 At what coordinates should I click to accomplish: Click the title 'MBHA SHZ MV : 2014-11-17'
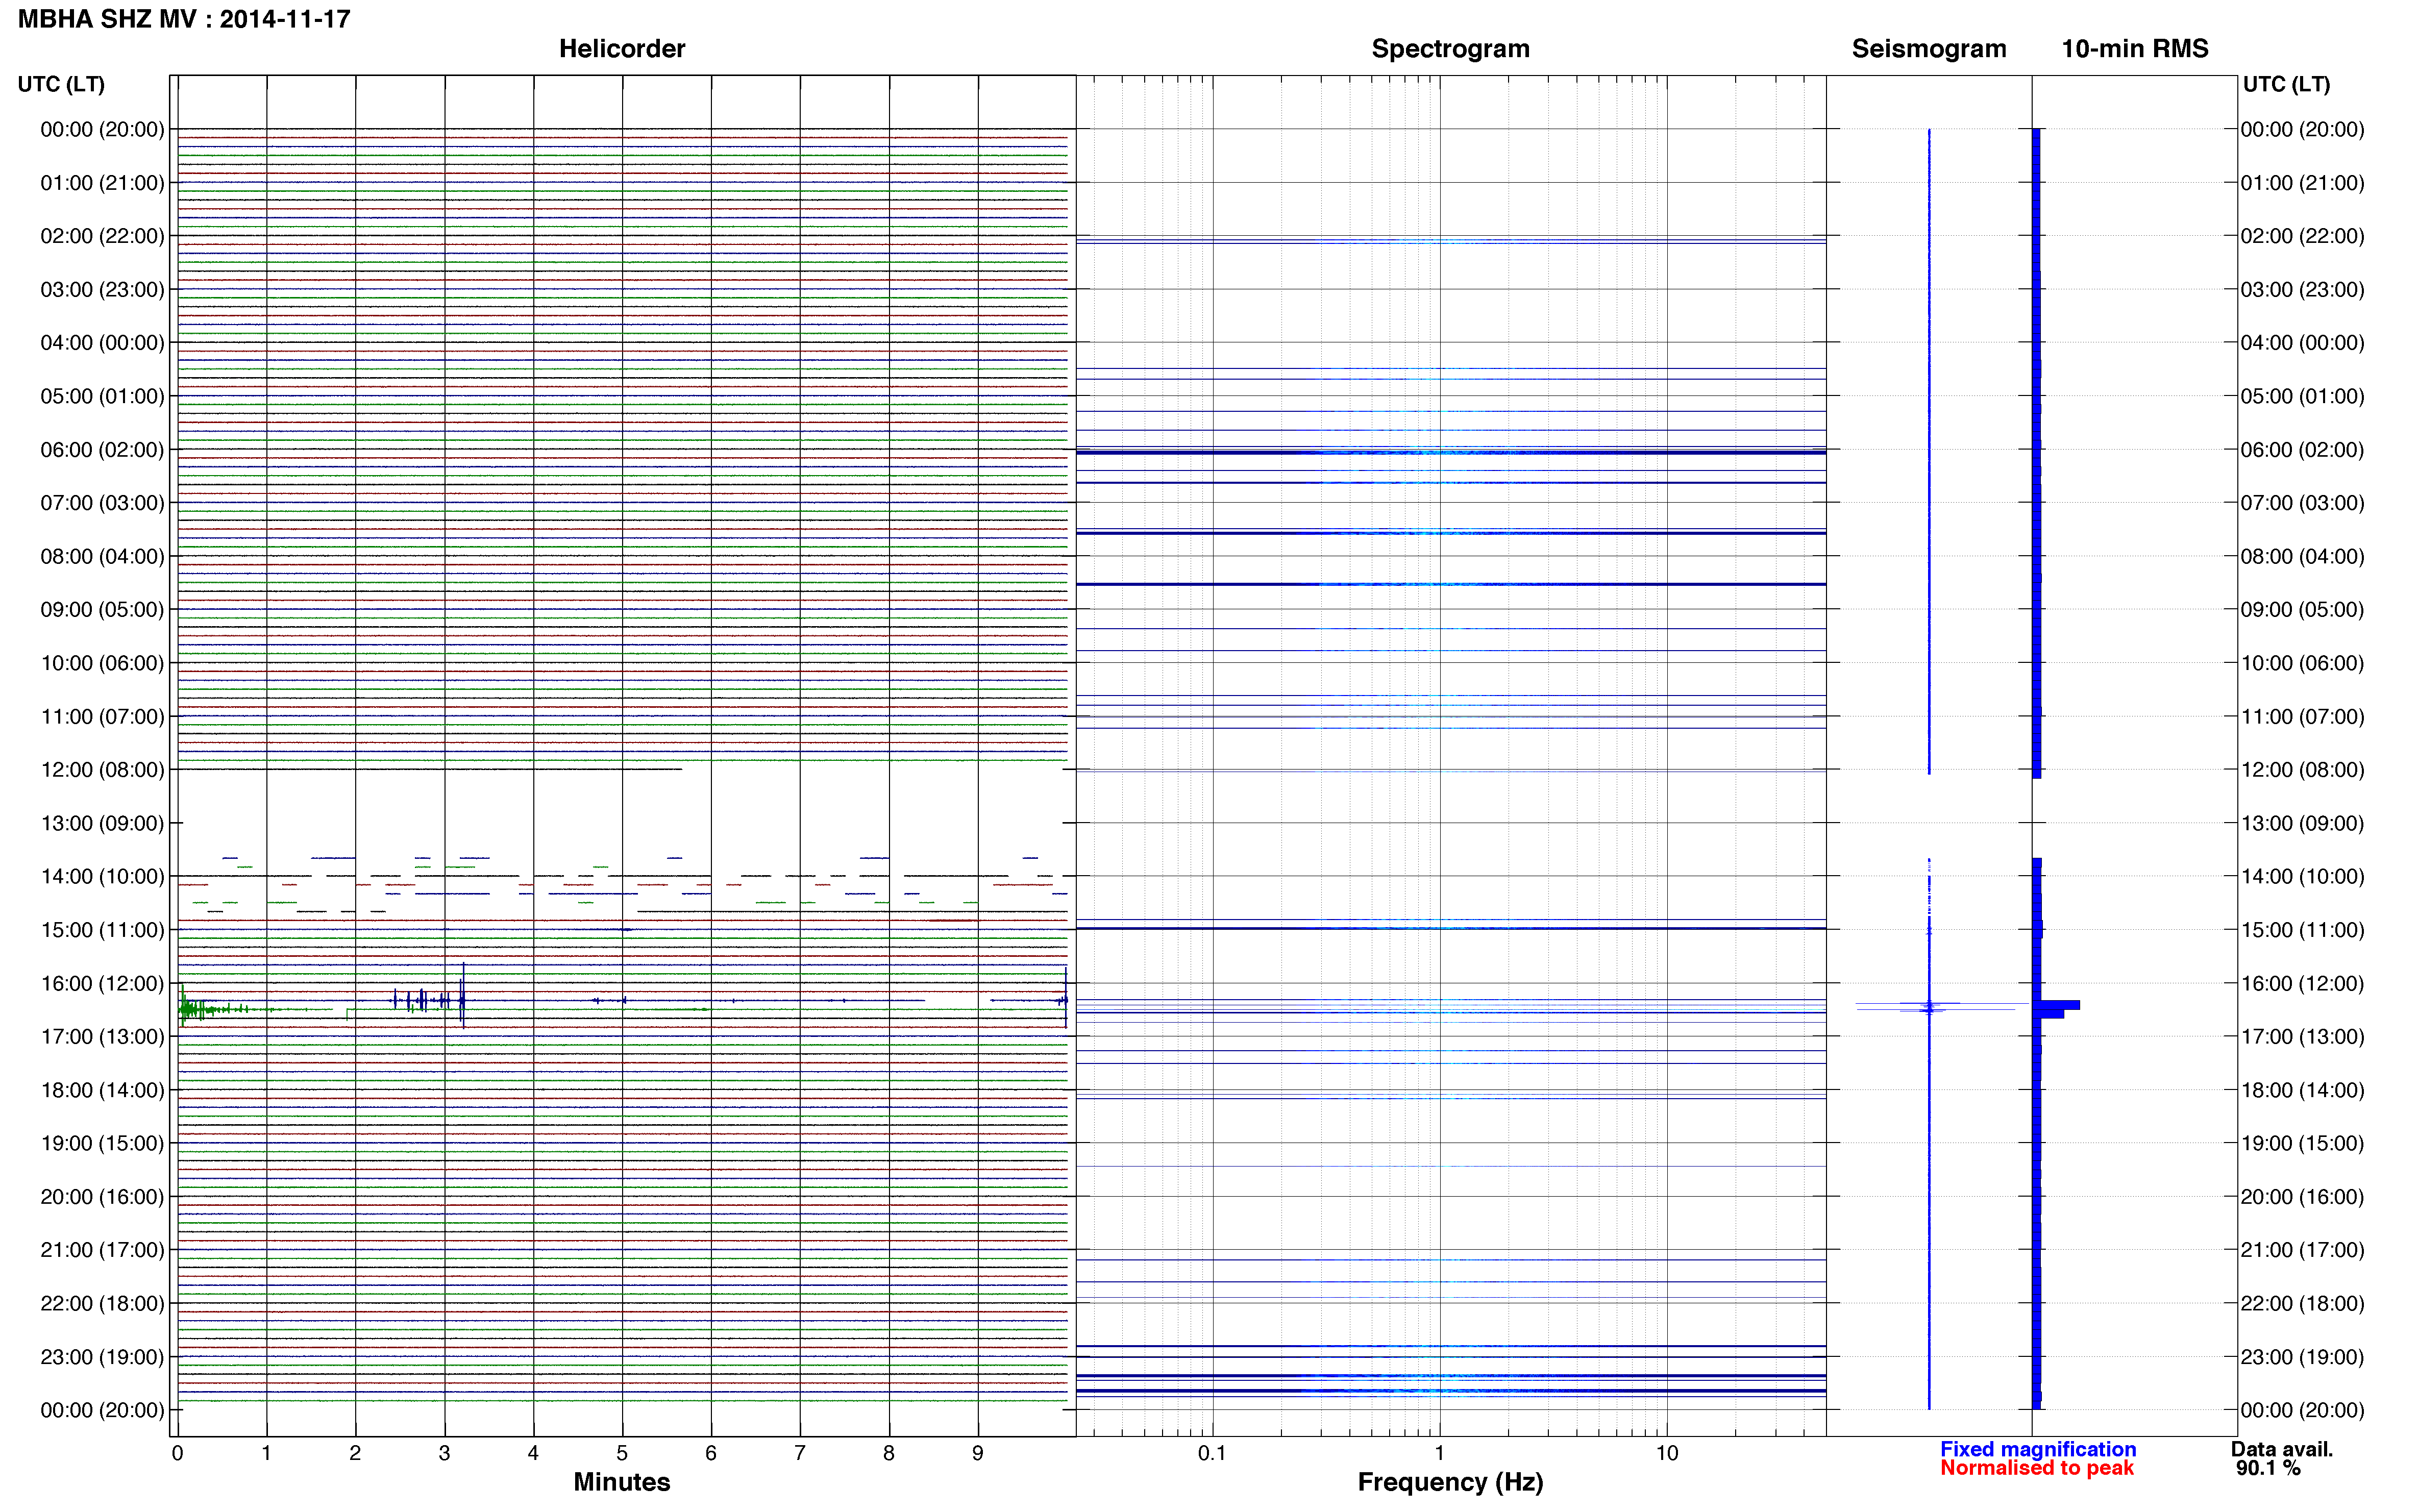click(x=184, y=19)
